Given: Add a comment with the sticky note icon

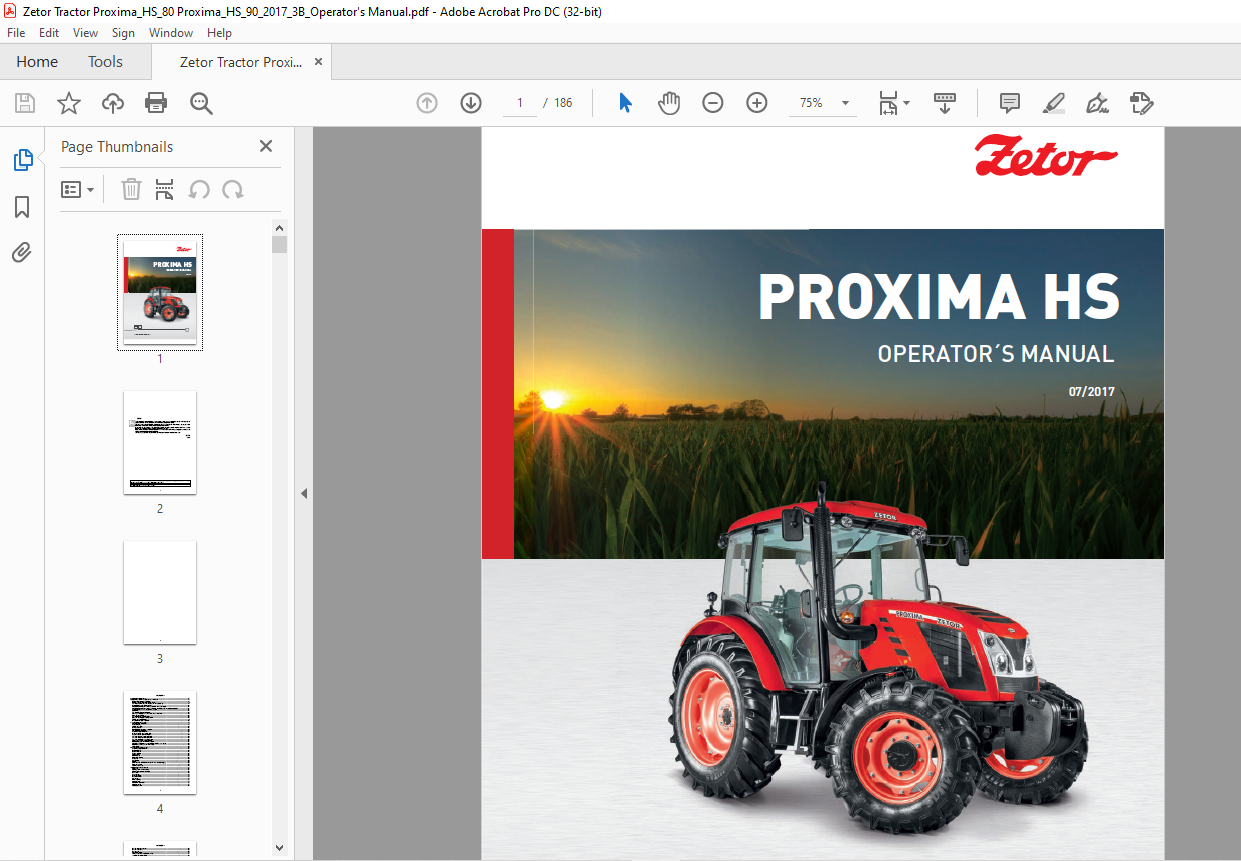Looking at the screenshot, I should coord(1010,103).
